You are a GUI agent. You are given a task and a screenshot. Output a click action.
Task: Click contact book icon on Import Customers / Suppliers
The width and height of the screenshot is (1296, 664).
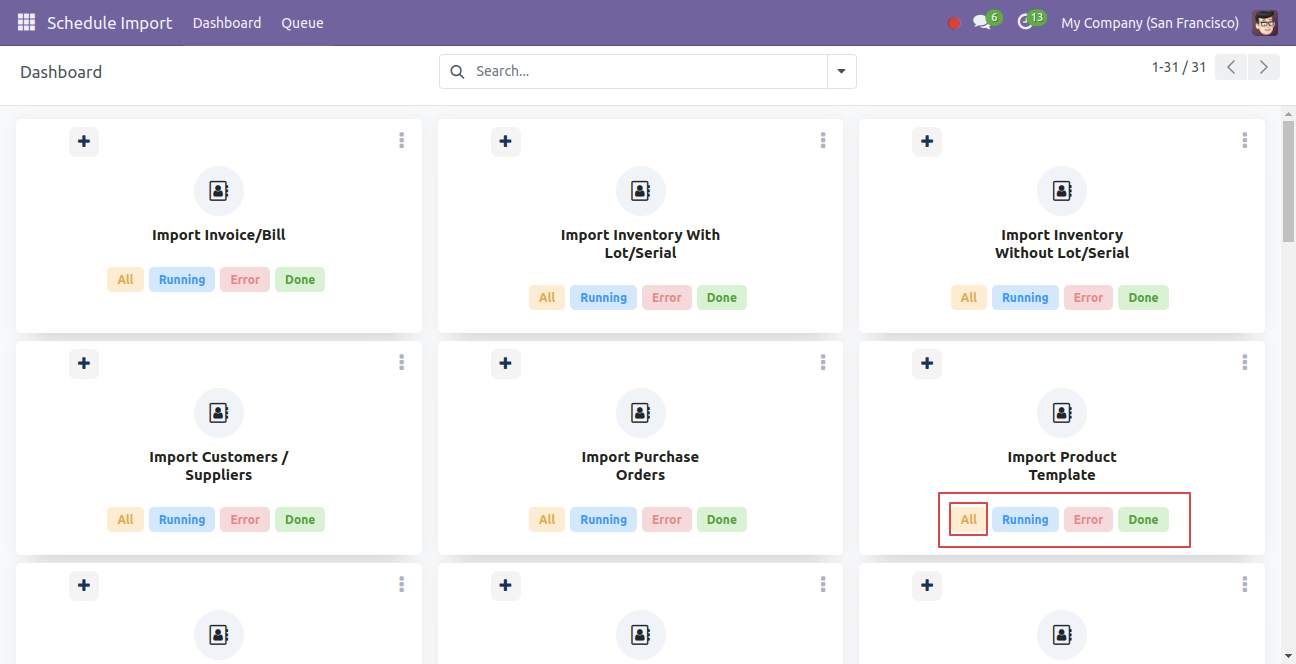219,413
